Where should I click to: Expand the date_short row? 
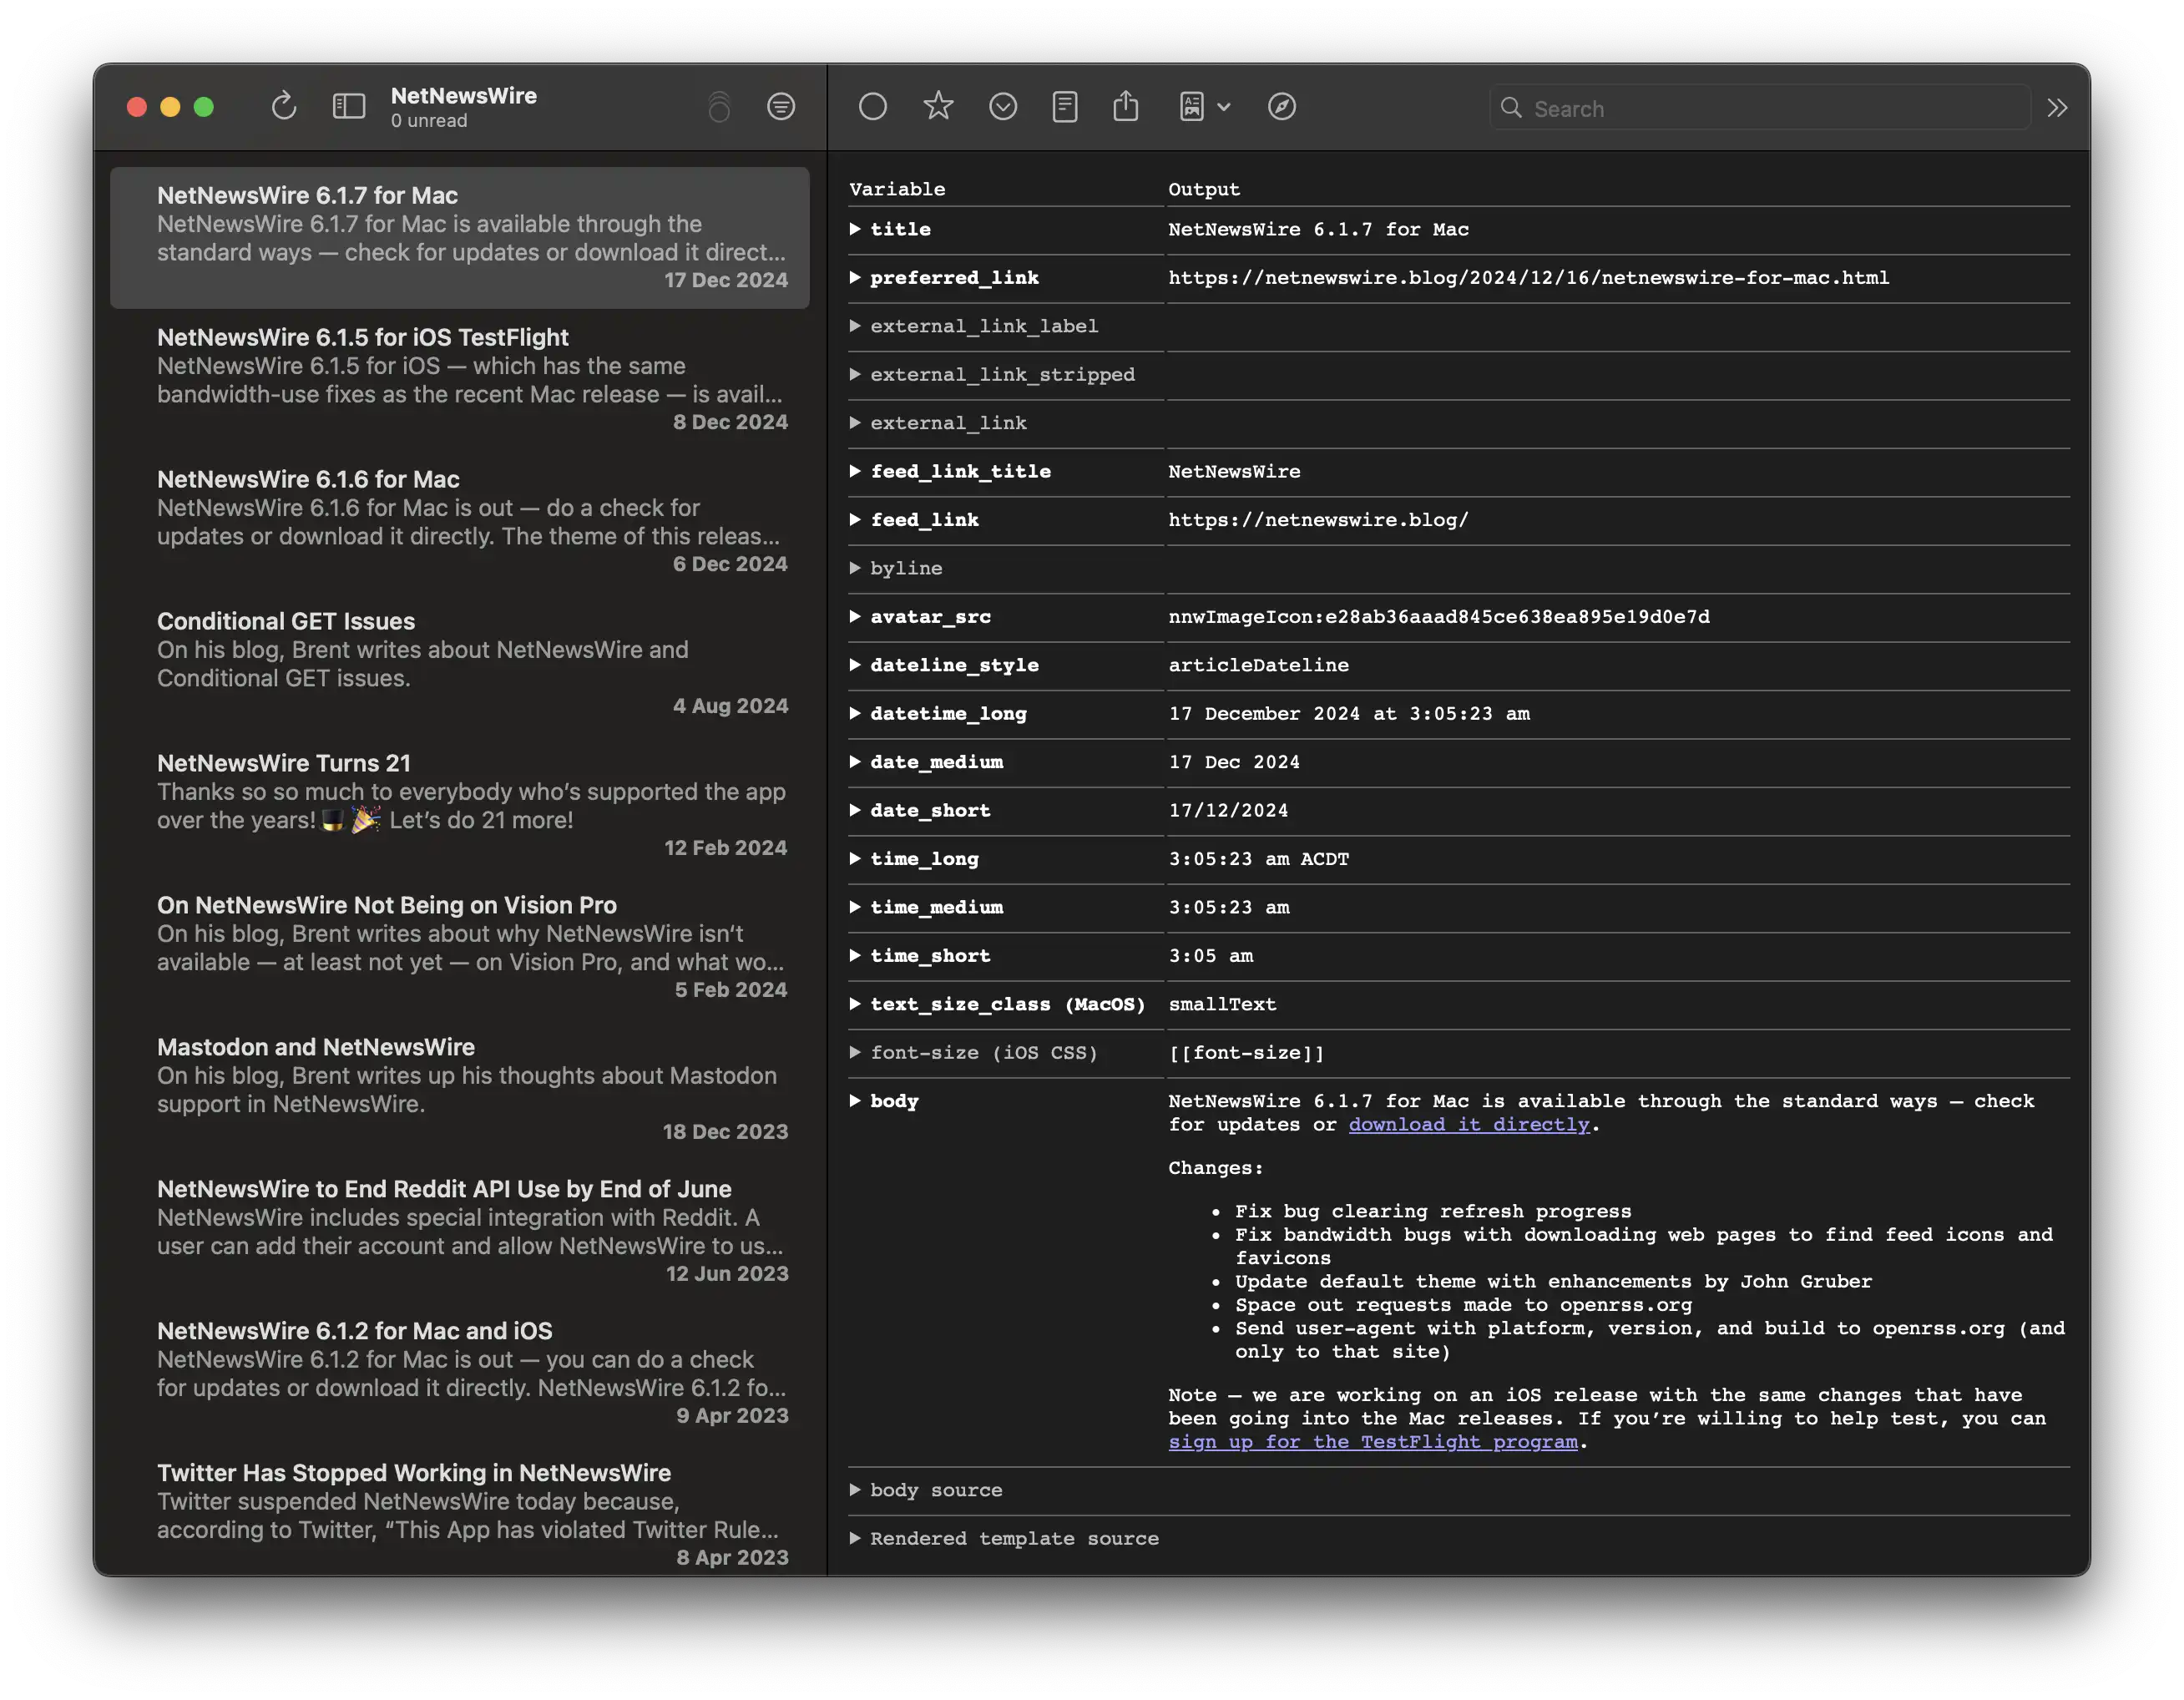coord(855,810)
